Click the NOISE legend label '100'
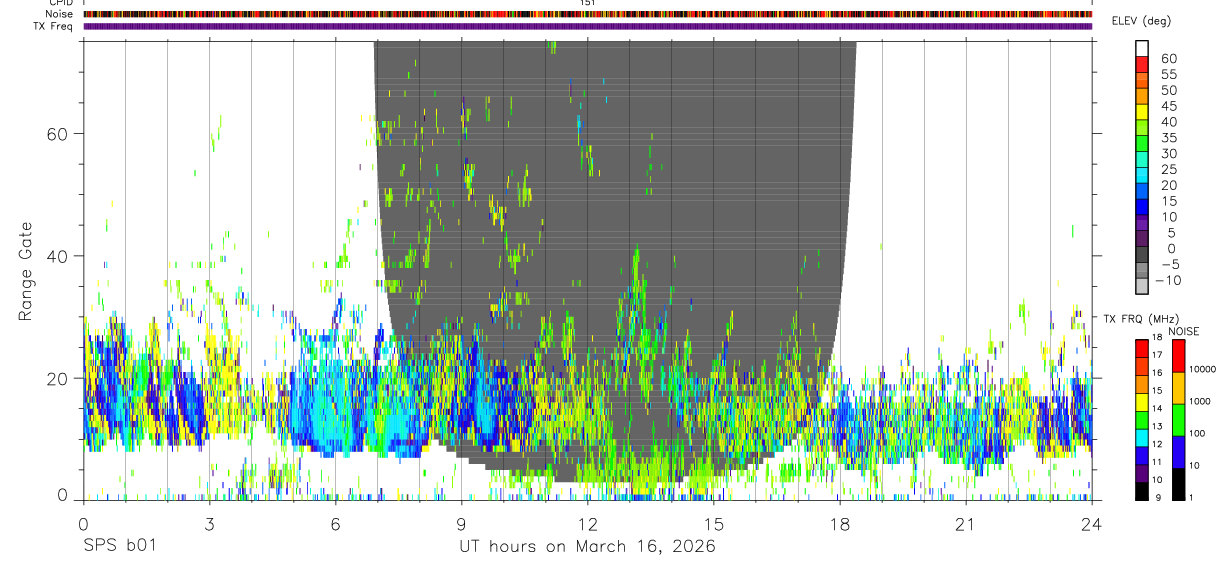 point(1198,433)
